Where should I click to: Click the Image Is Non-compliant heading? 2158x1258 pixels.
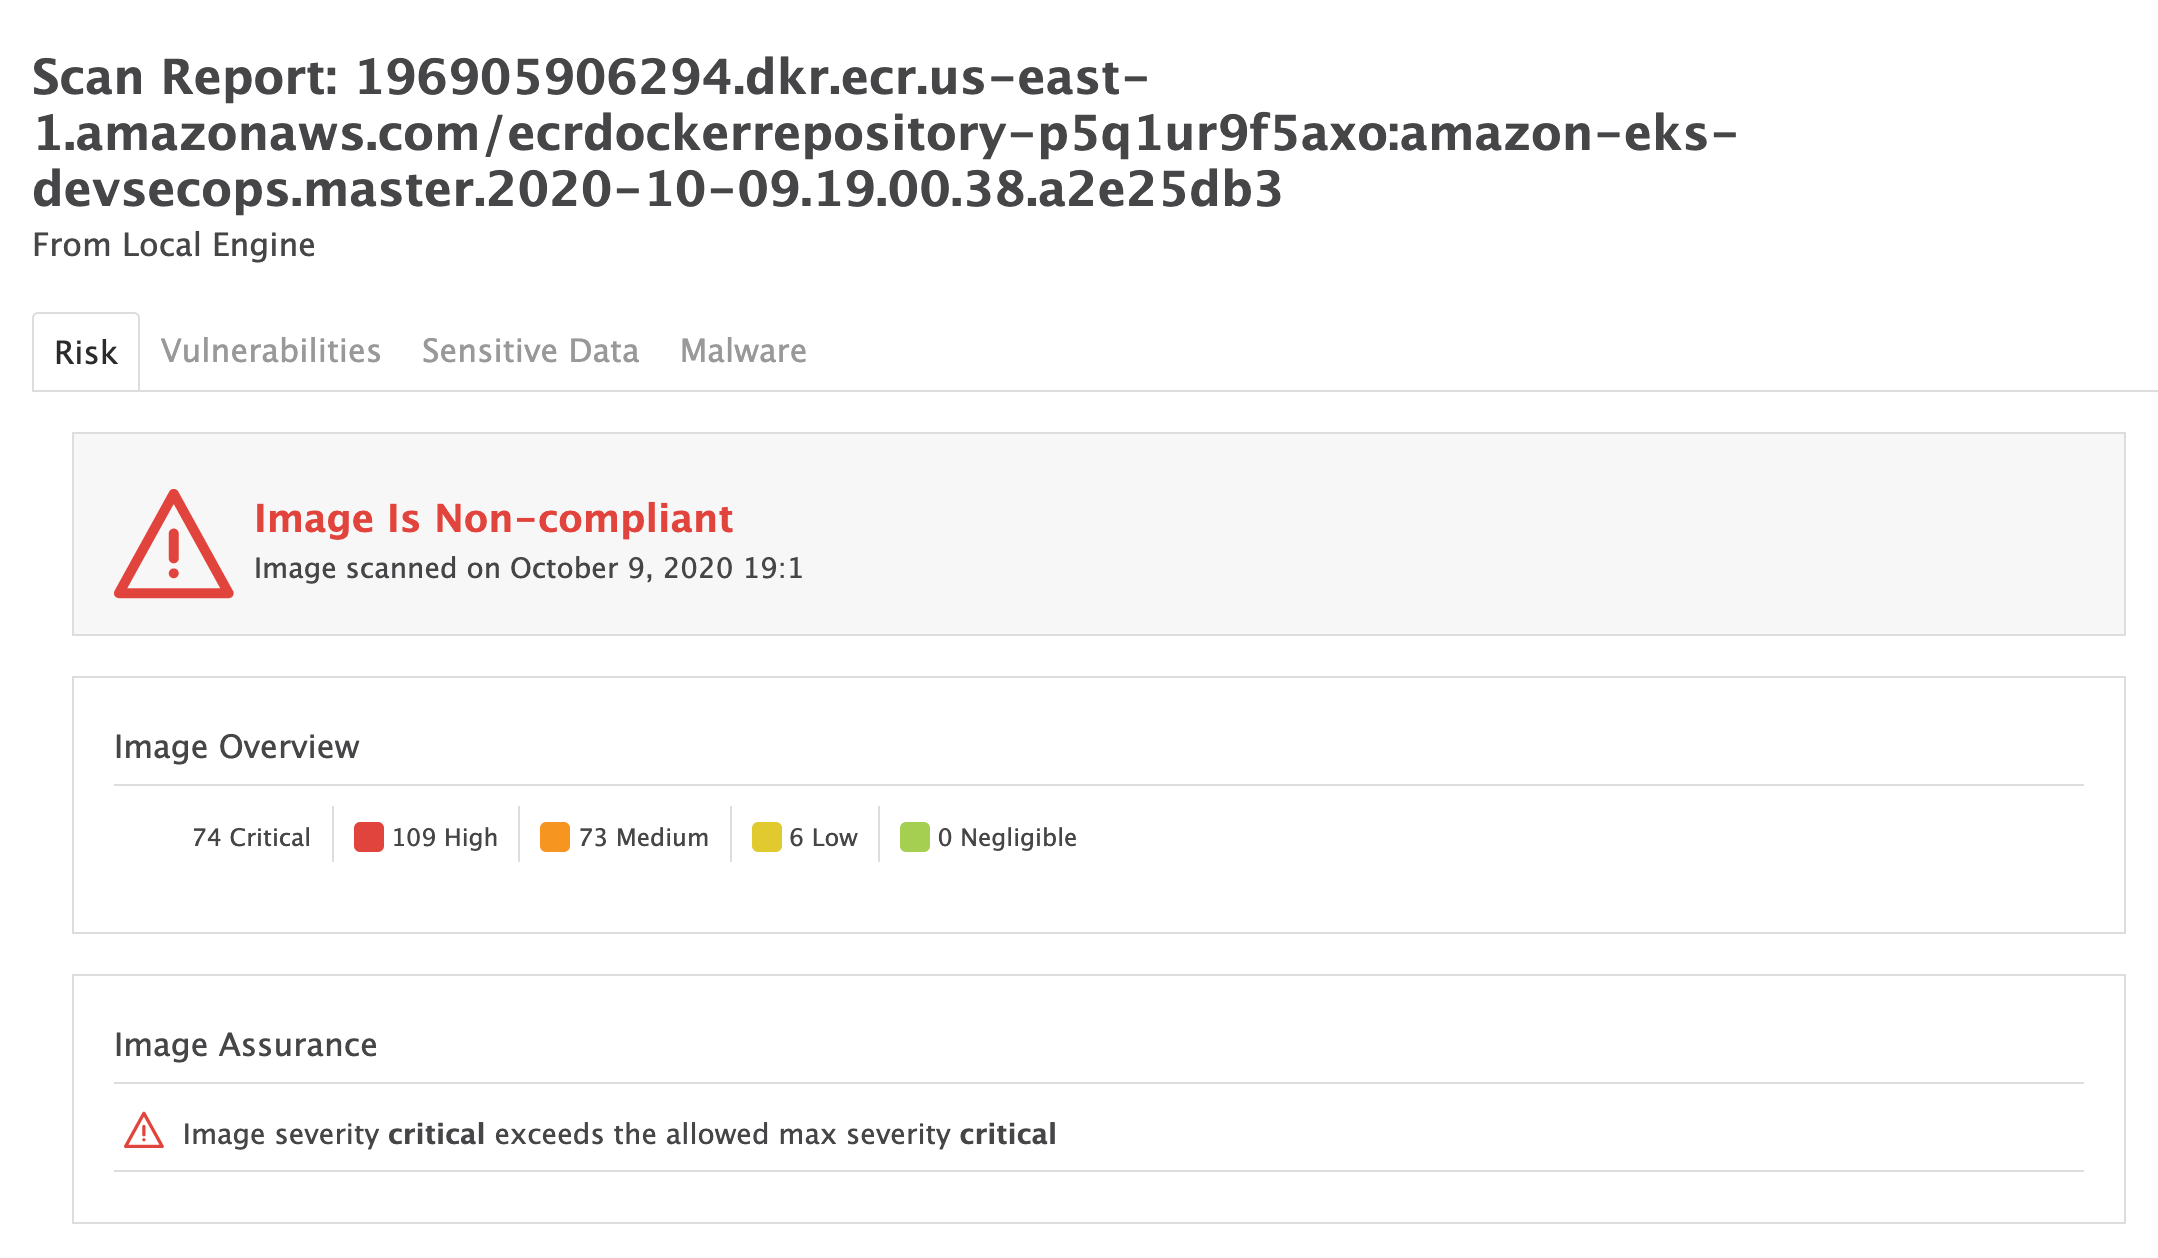[x=494, y=518]
